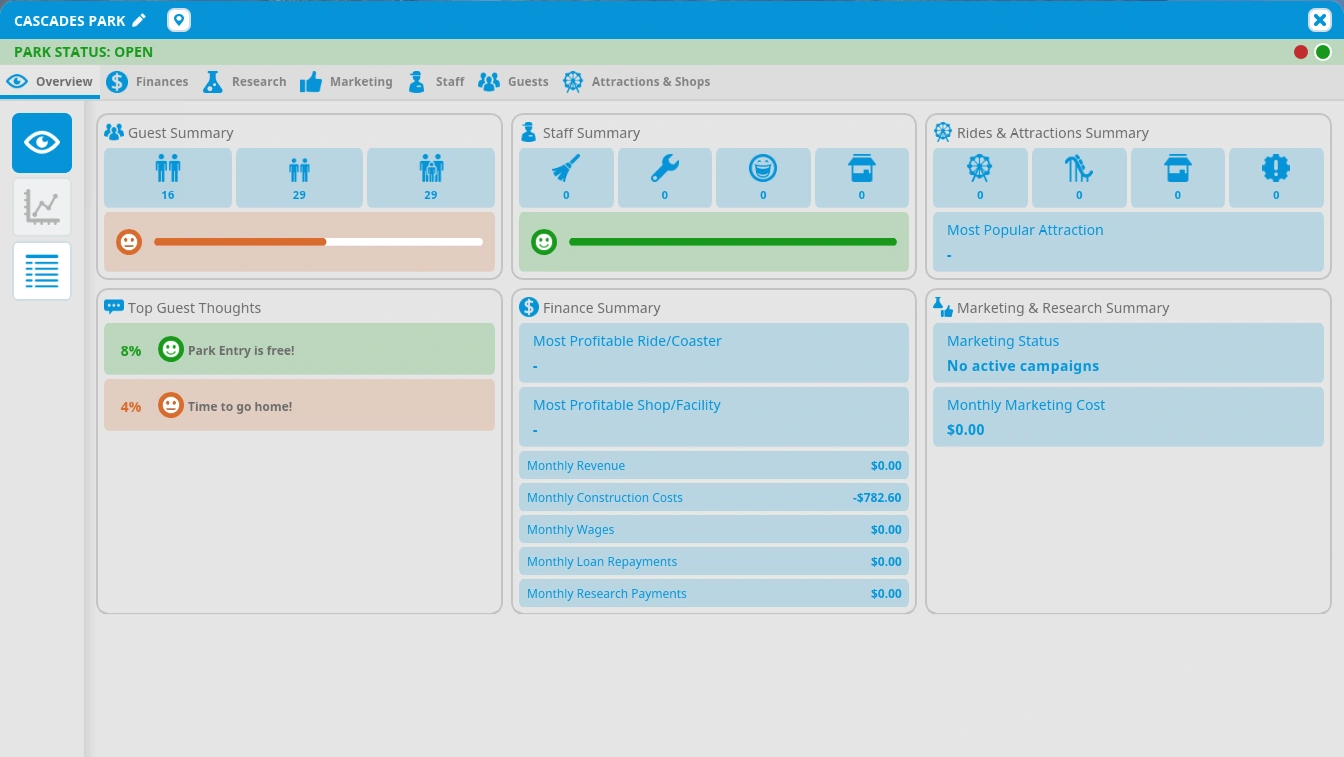The height and width of the screenshot is (757, 1344).
Task: Select the shops tile in Rides summary
Action: (1178, 178)
